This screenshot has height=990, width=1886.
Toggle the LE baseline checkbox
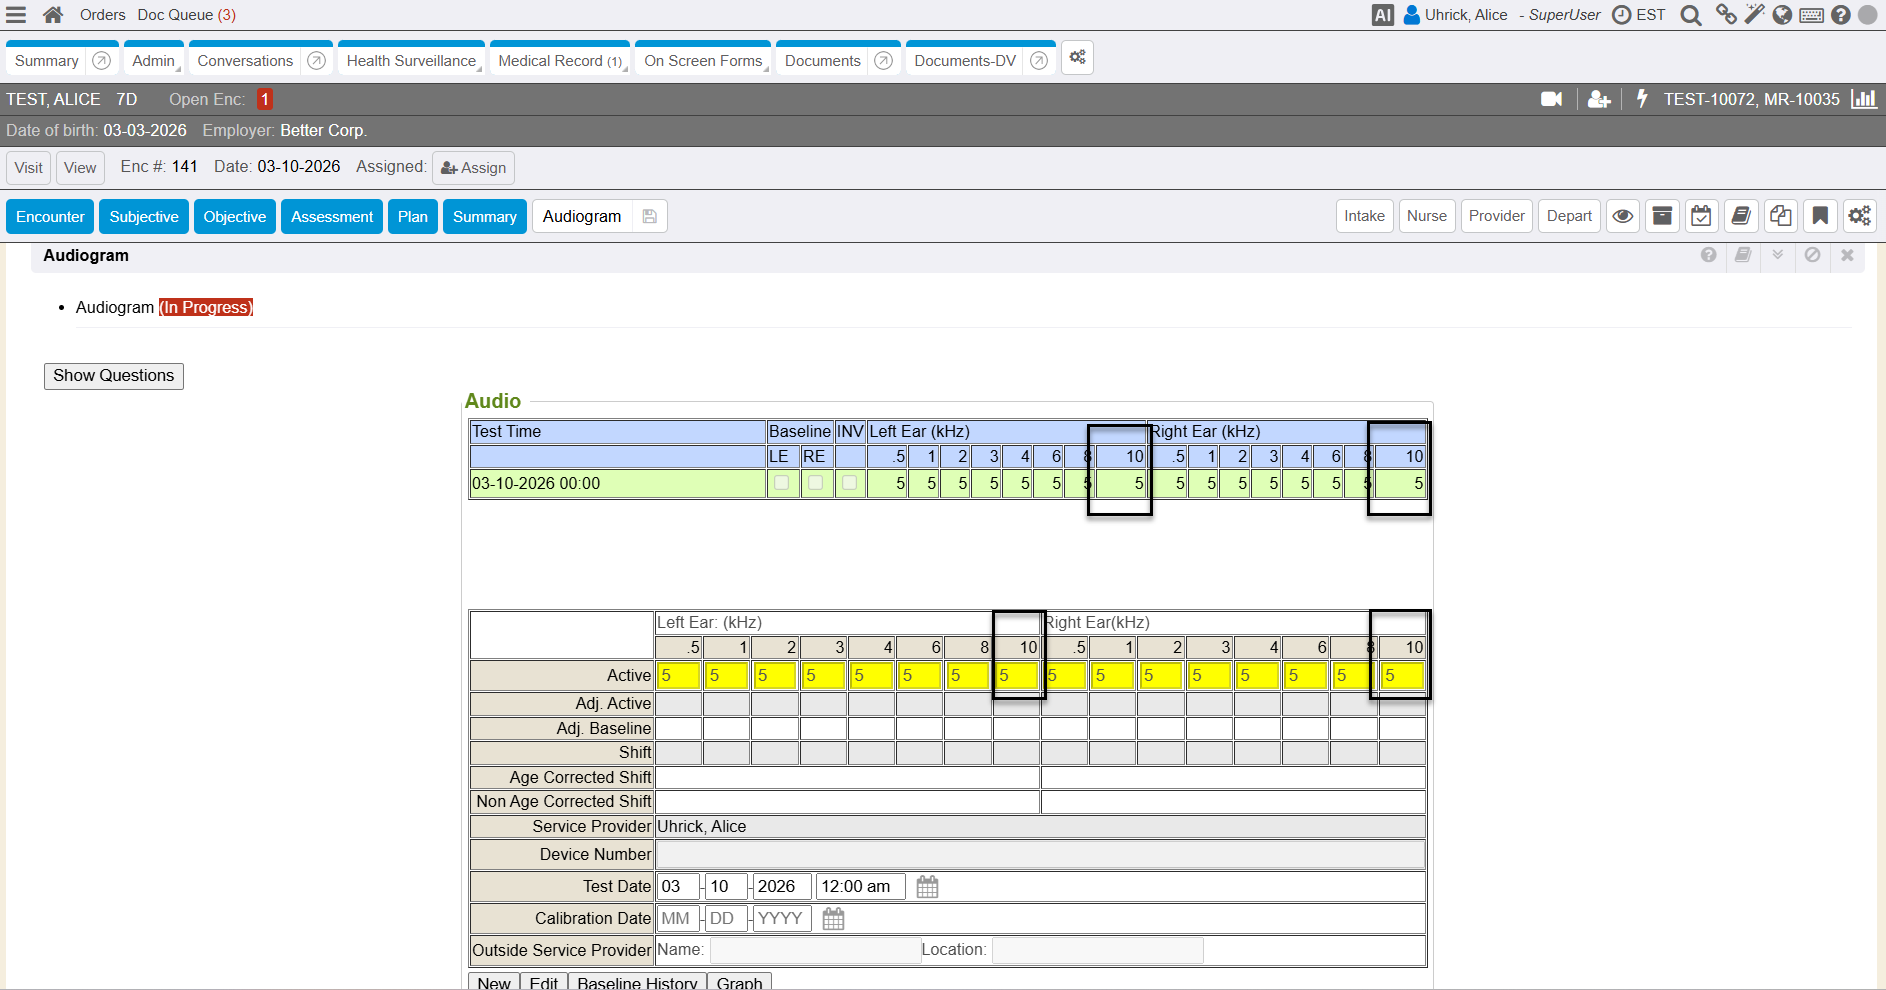point(782,483)
